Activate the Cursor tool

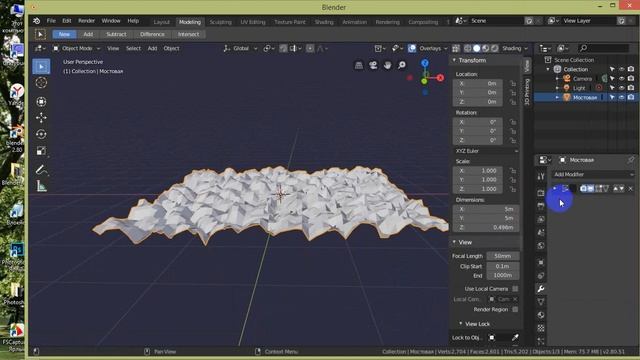pyautogui.click(x=41, y=83)
